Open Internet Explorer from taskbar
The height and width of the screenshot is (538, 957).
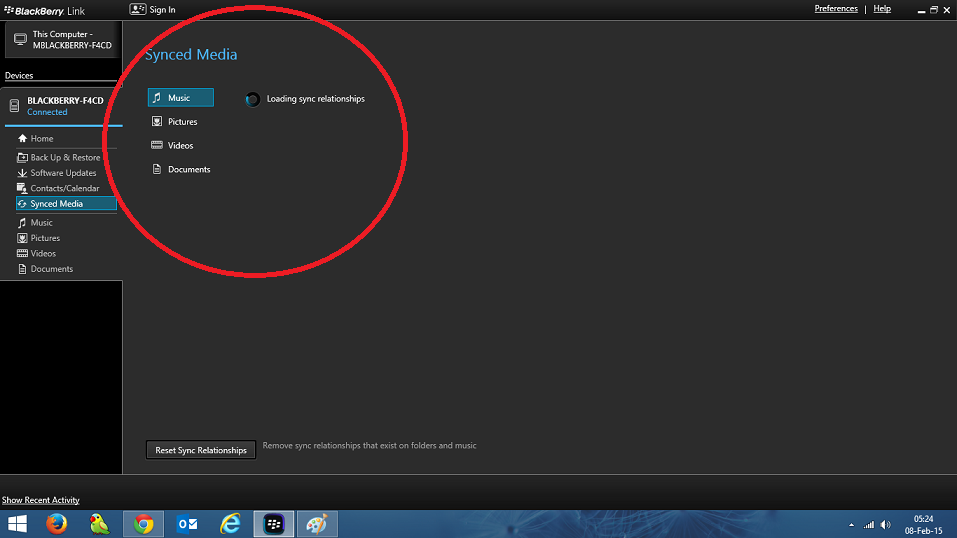tap(230, 524)
